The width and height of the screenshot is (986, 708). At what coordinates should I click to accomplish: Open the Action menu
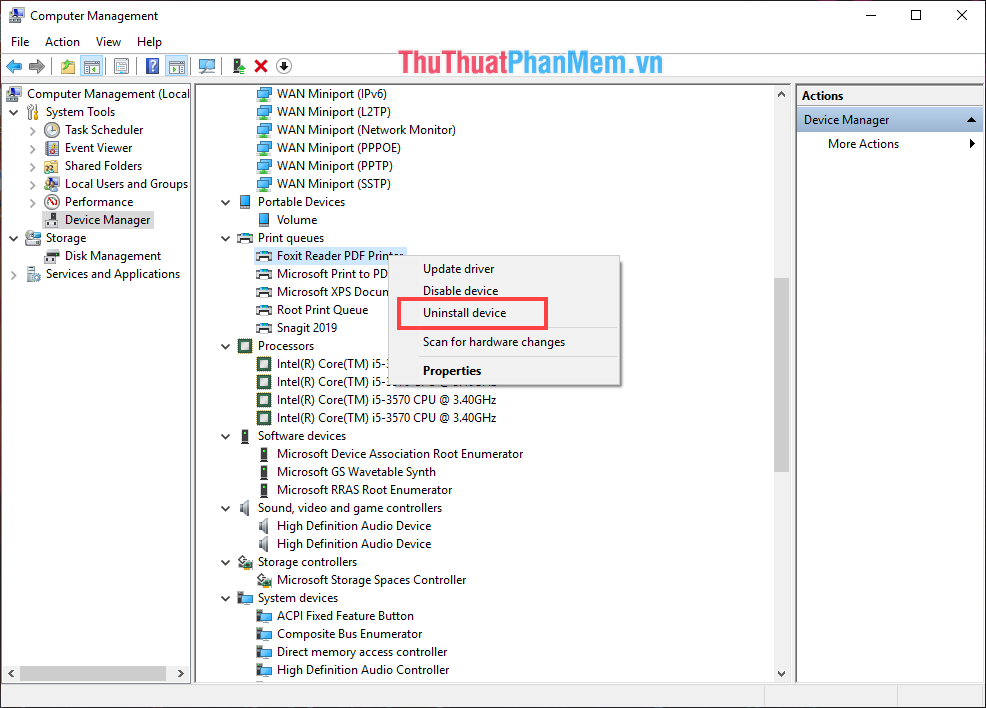coord(62,41)
